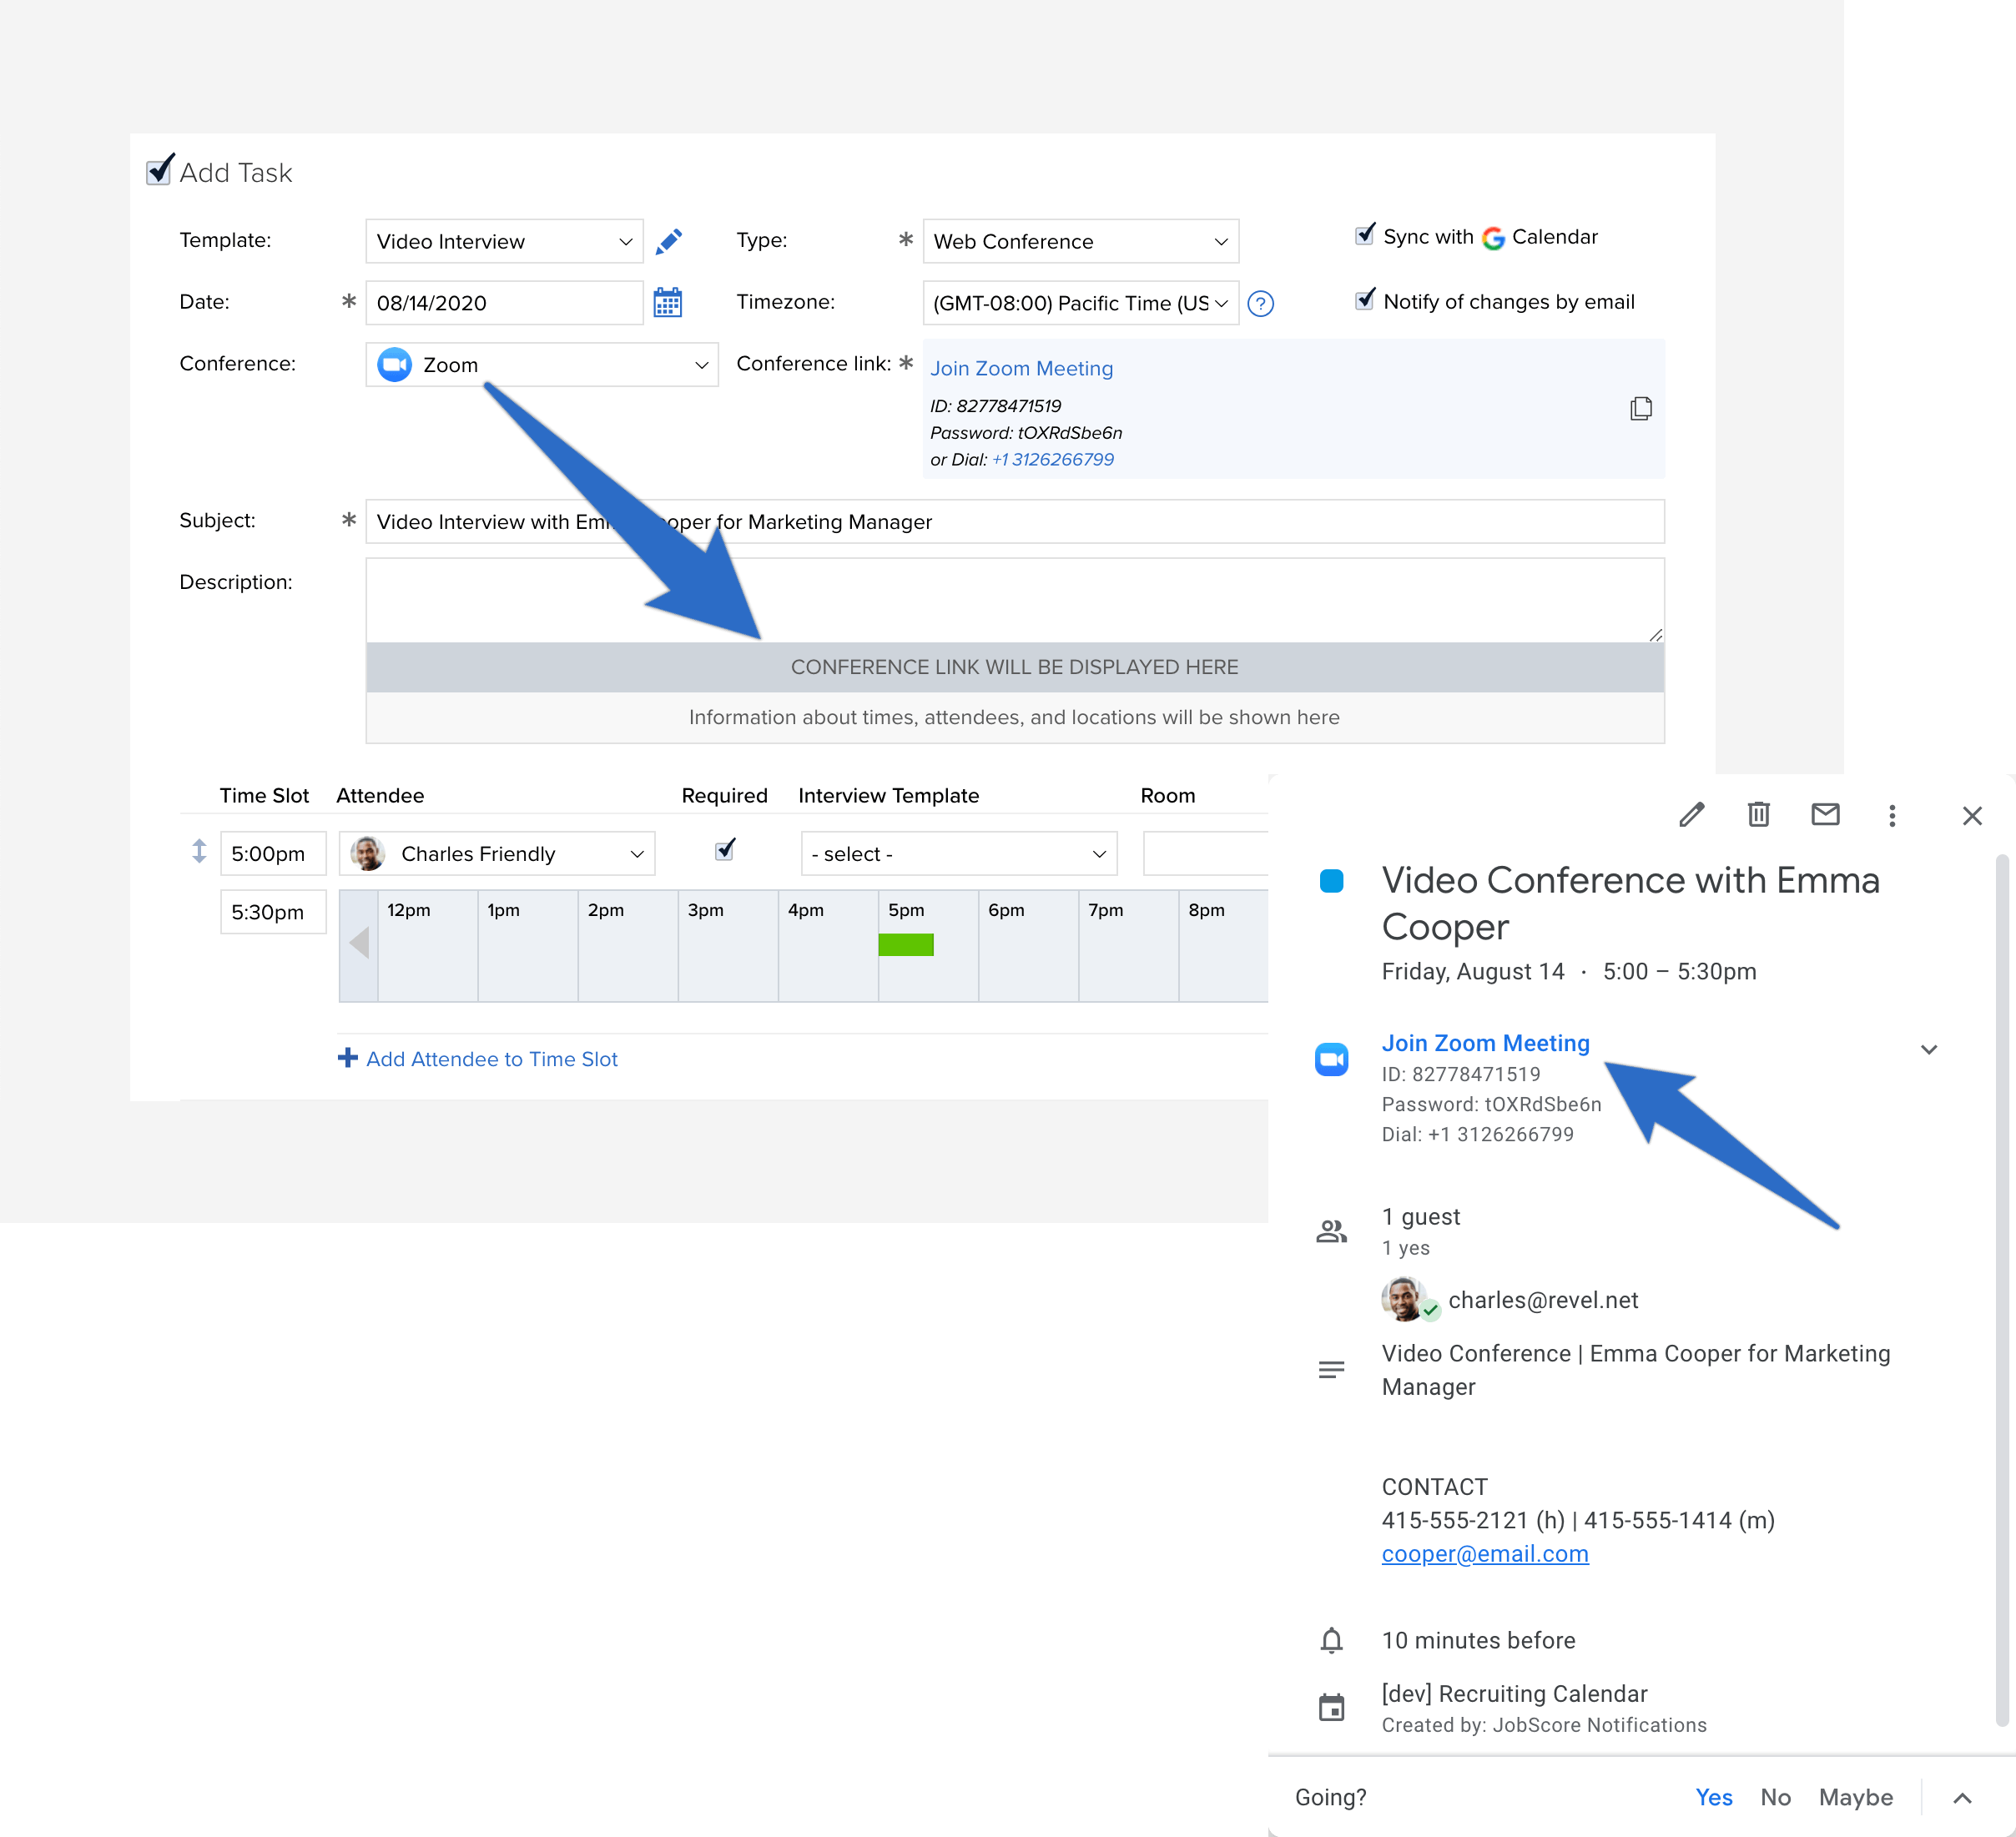Toggle Sync with Google Calendar checkbox
This screenshot has height=1837, width=2016.
tap(1364, 235)
